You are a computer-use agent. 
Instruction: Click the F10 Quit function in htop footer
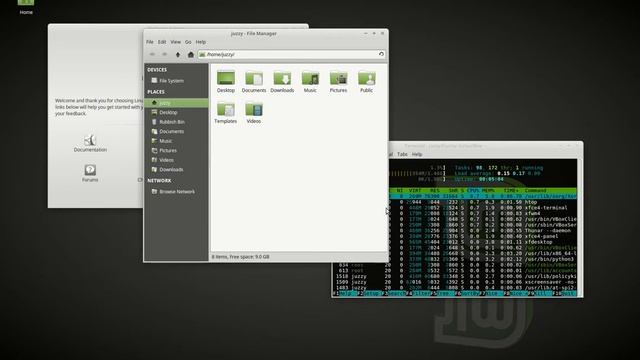coord(564,293)
